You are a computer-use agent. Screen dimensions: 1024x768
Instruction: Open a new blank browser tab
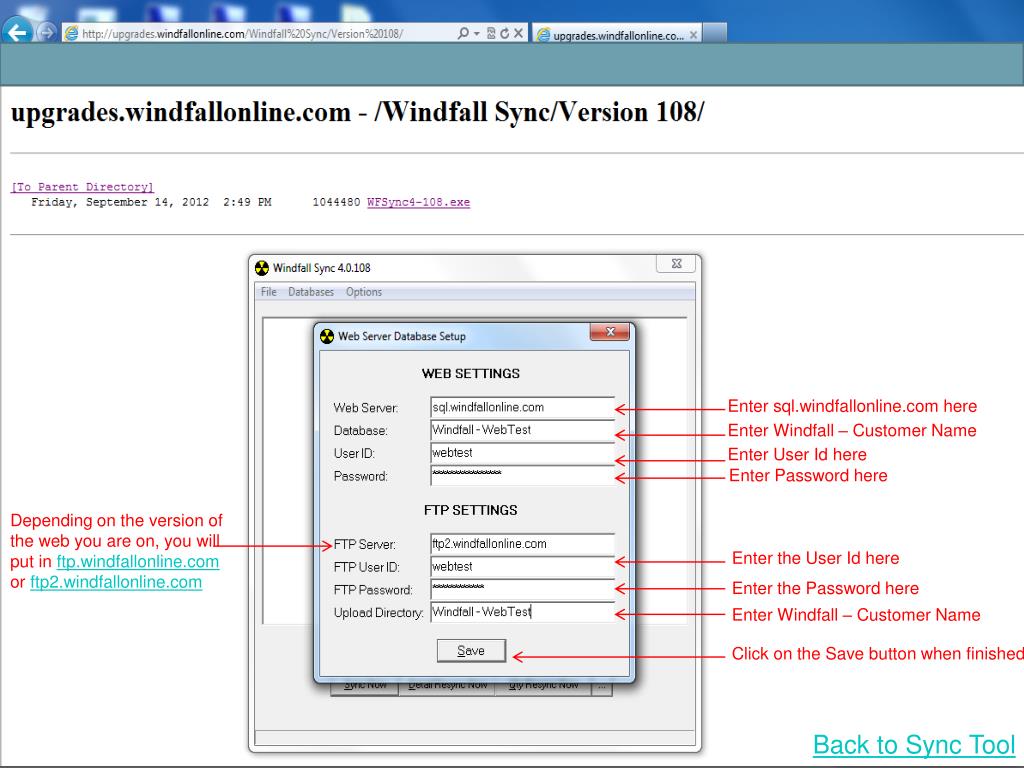(x=714, y=33)
